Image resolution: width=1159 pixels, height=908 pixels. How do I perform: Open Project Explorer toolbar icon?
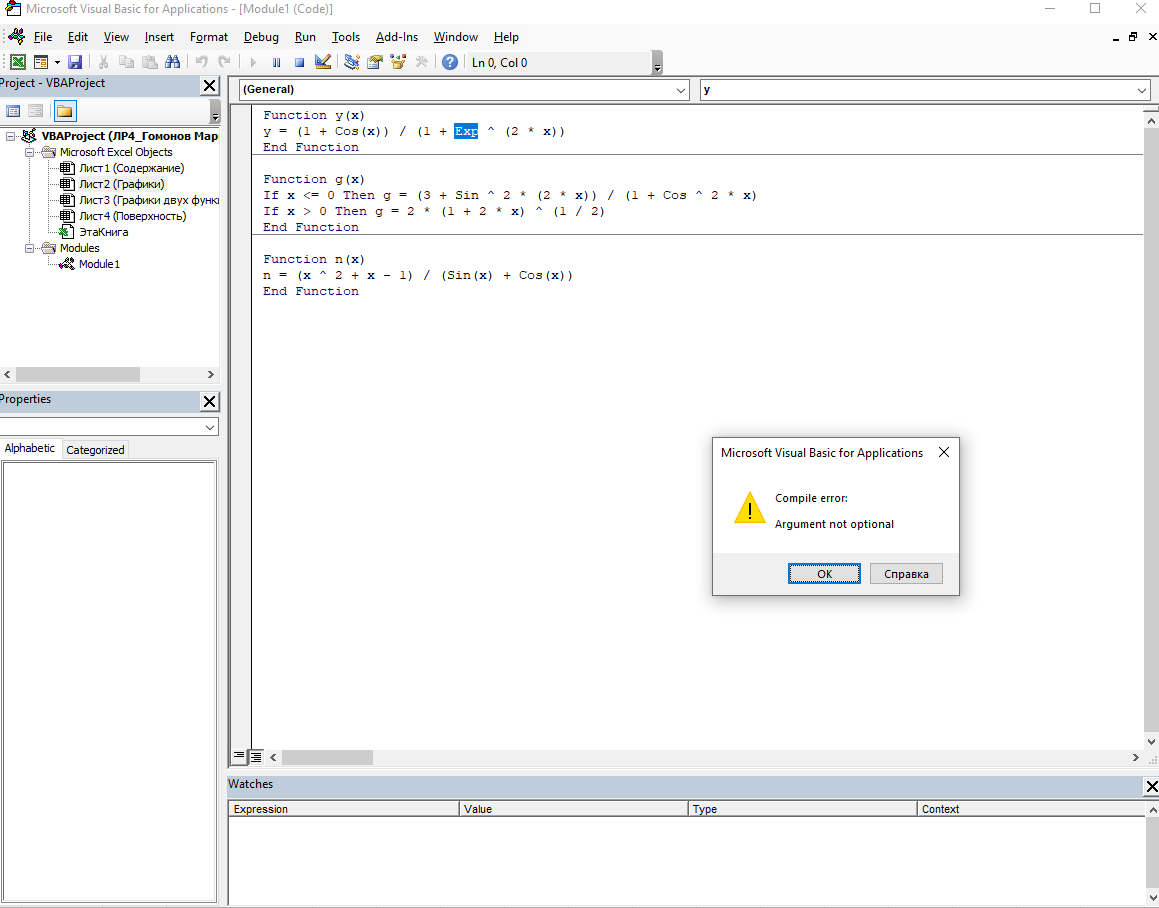point(352,63)
